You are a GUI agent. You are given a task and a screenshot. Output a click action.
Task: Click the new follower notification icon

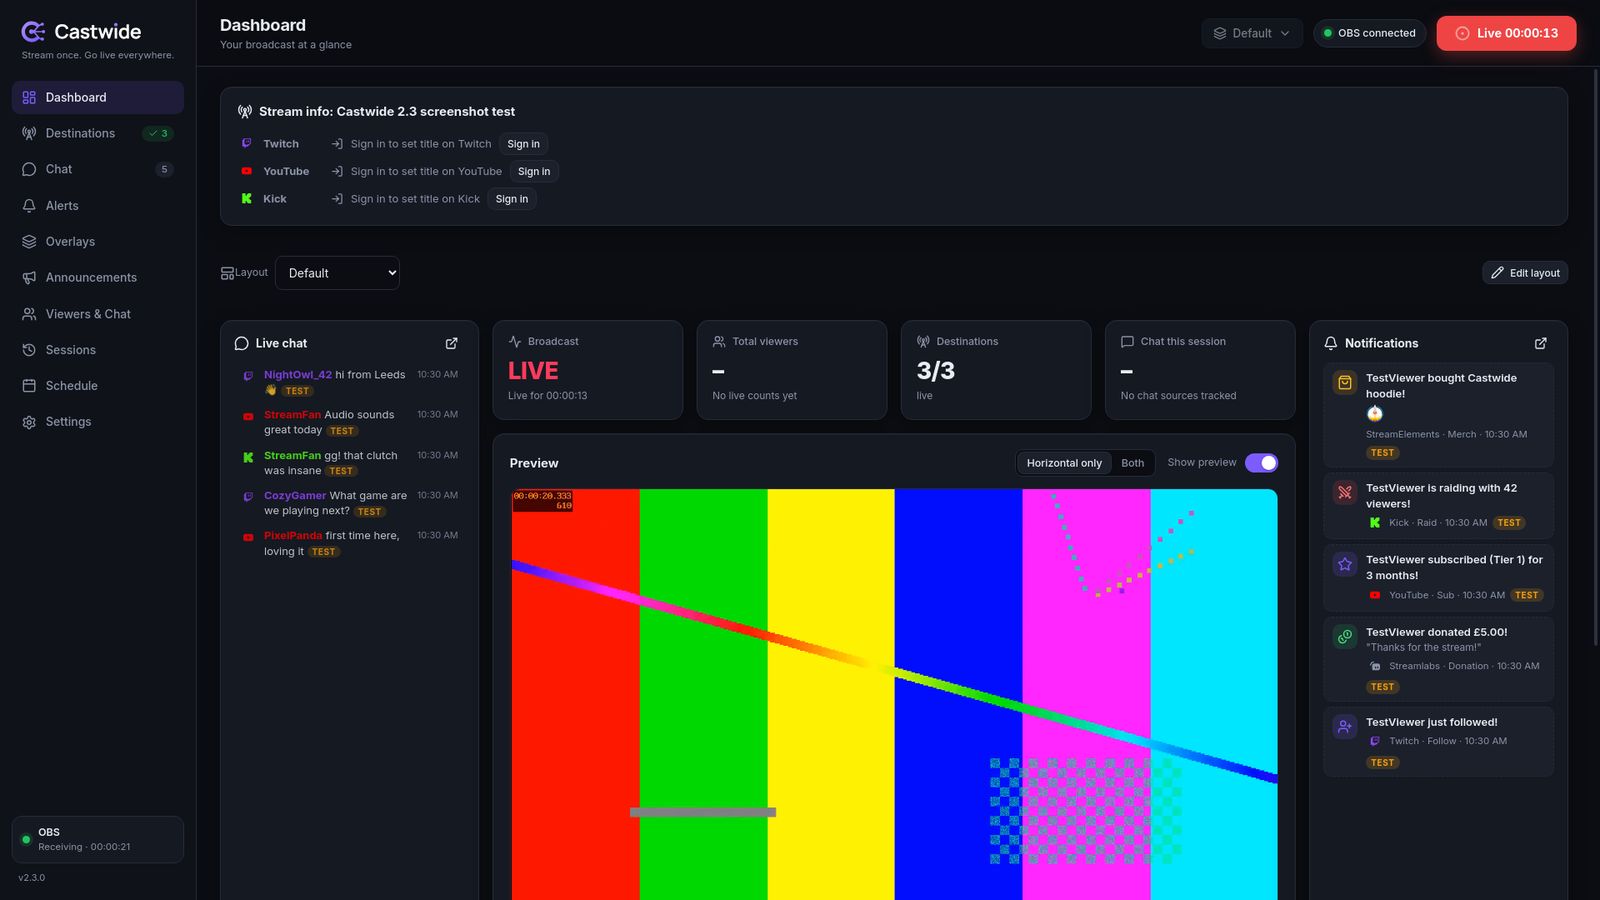(1345, 726)
